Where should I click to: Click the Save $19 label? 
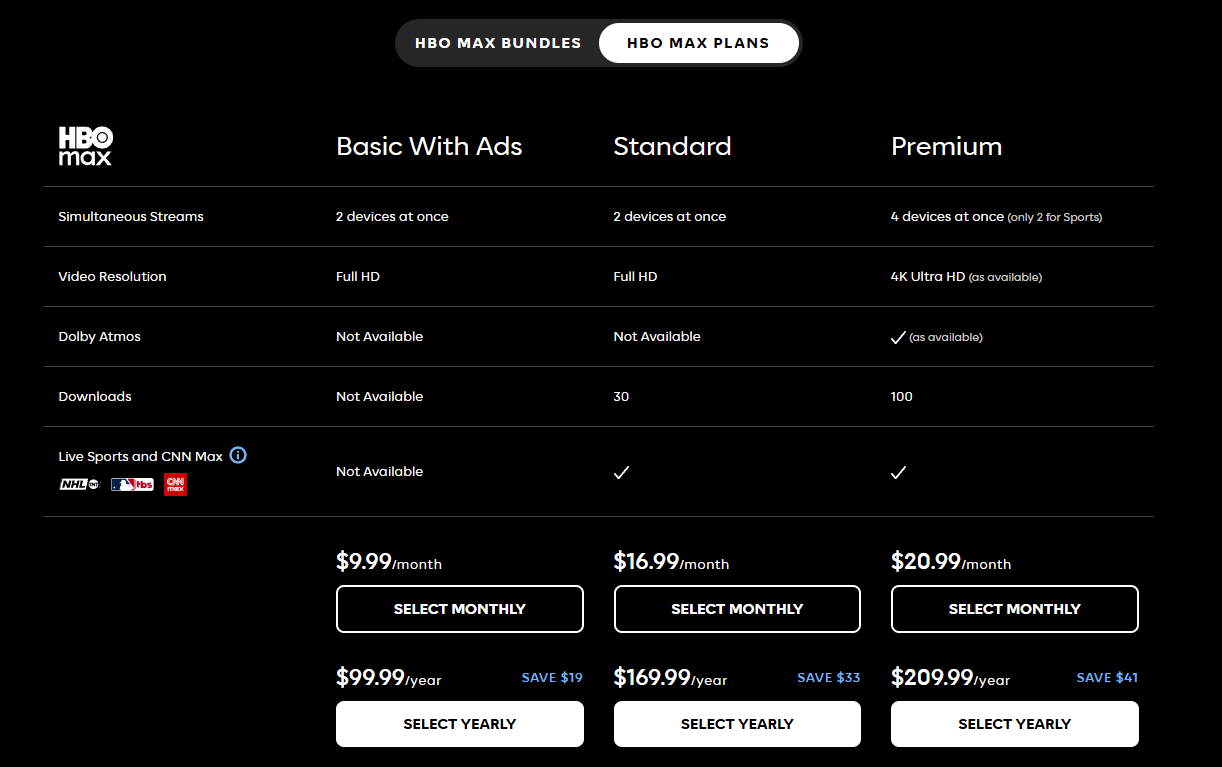click(x=552, y=678)
